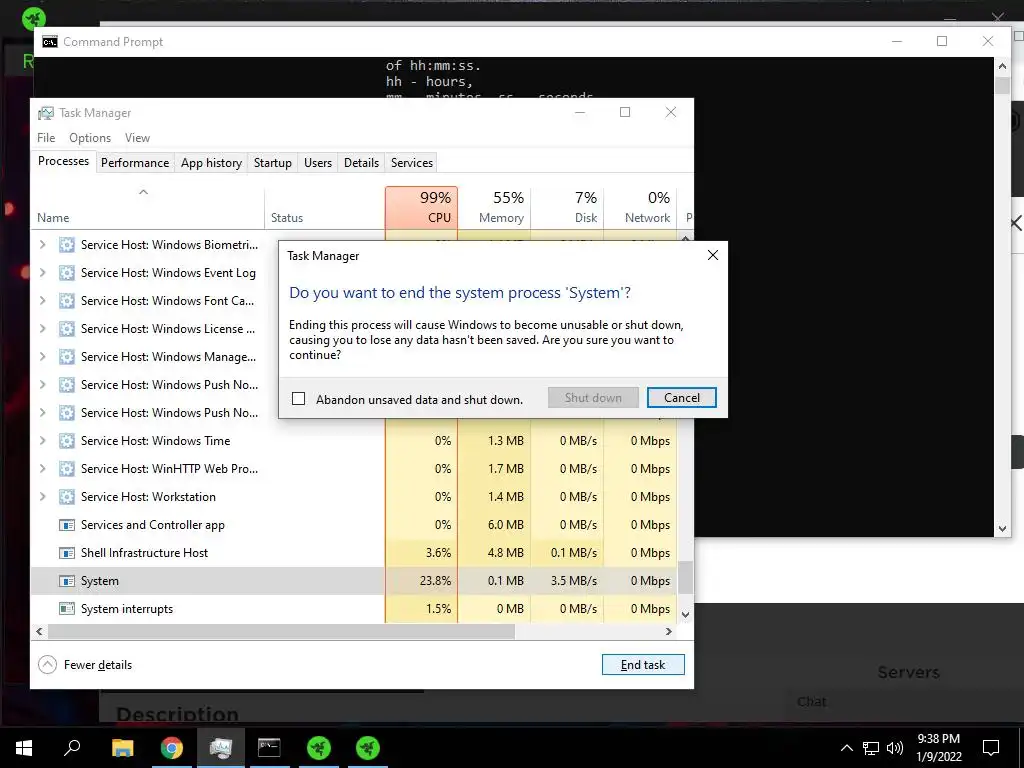The width and height of the screenshot is (1024, 768).
Task: Click the End task button
Action: (x=643, y=665)
